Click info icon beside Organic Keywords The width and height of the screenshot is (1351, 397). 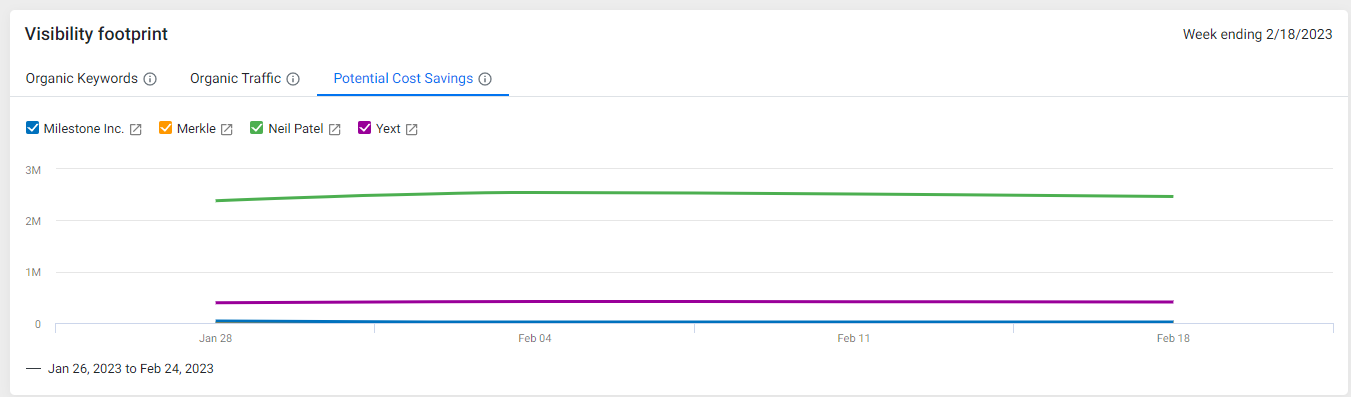point(150,79)
